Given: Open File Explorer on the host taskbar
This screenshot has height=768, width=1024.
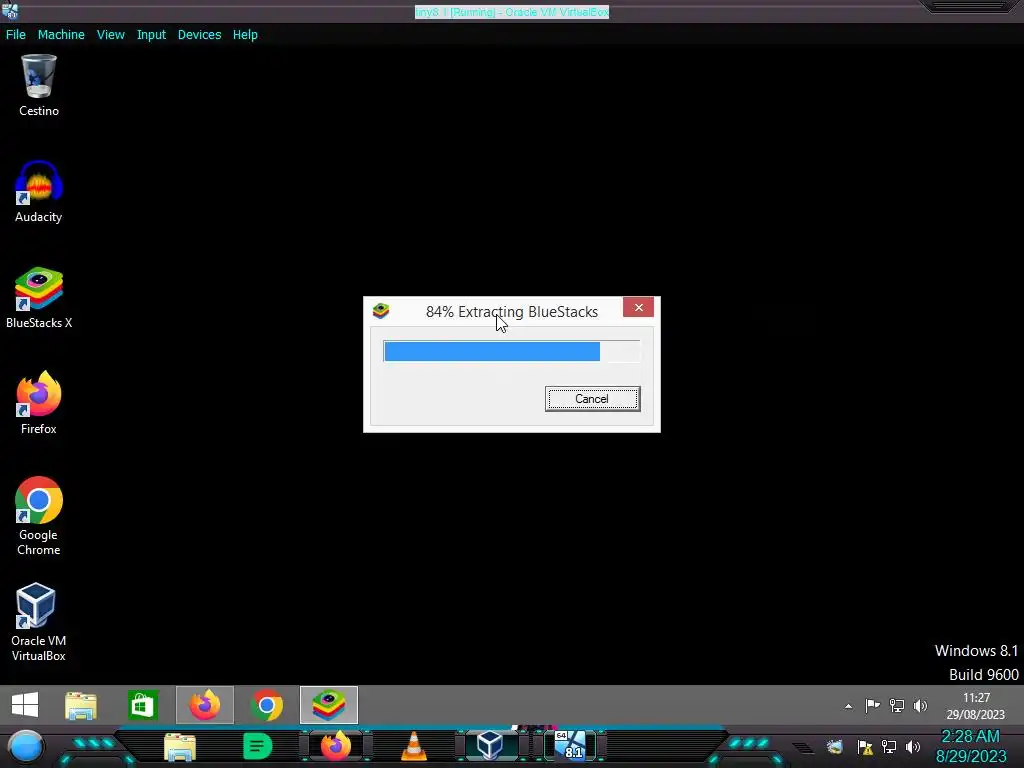Looking at the screenshot, I should [180, 746].
